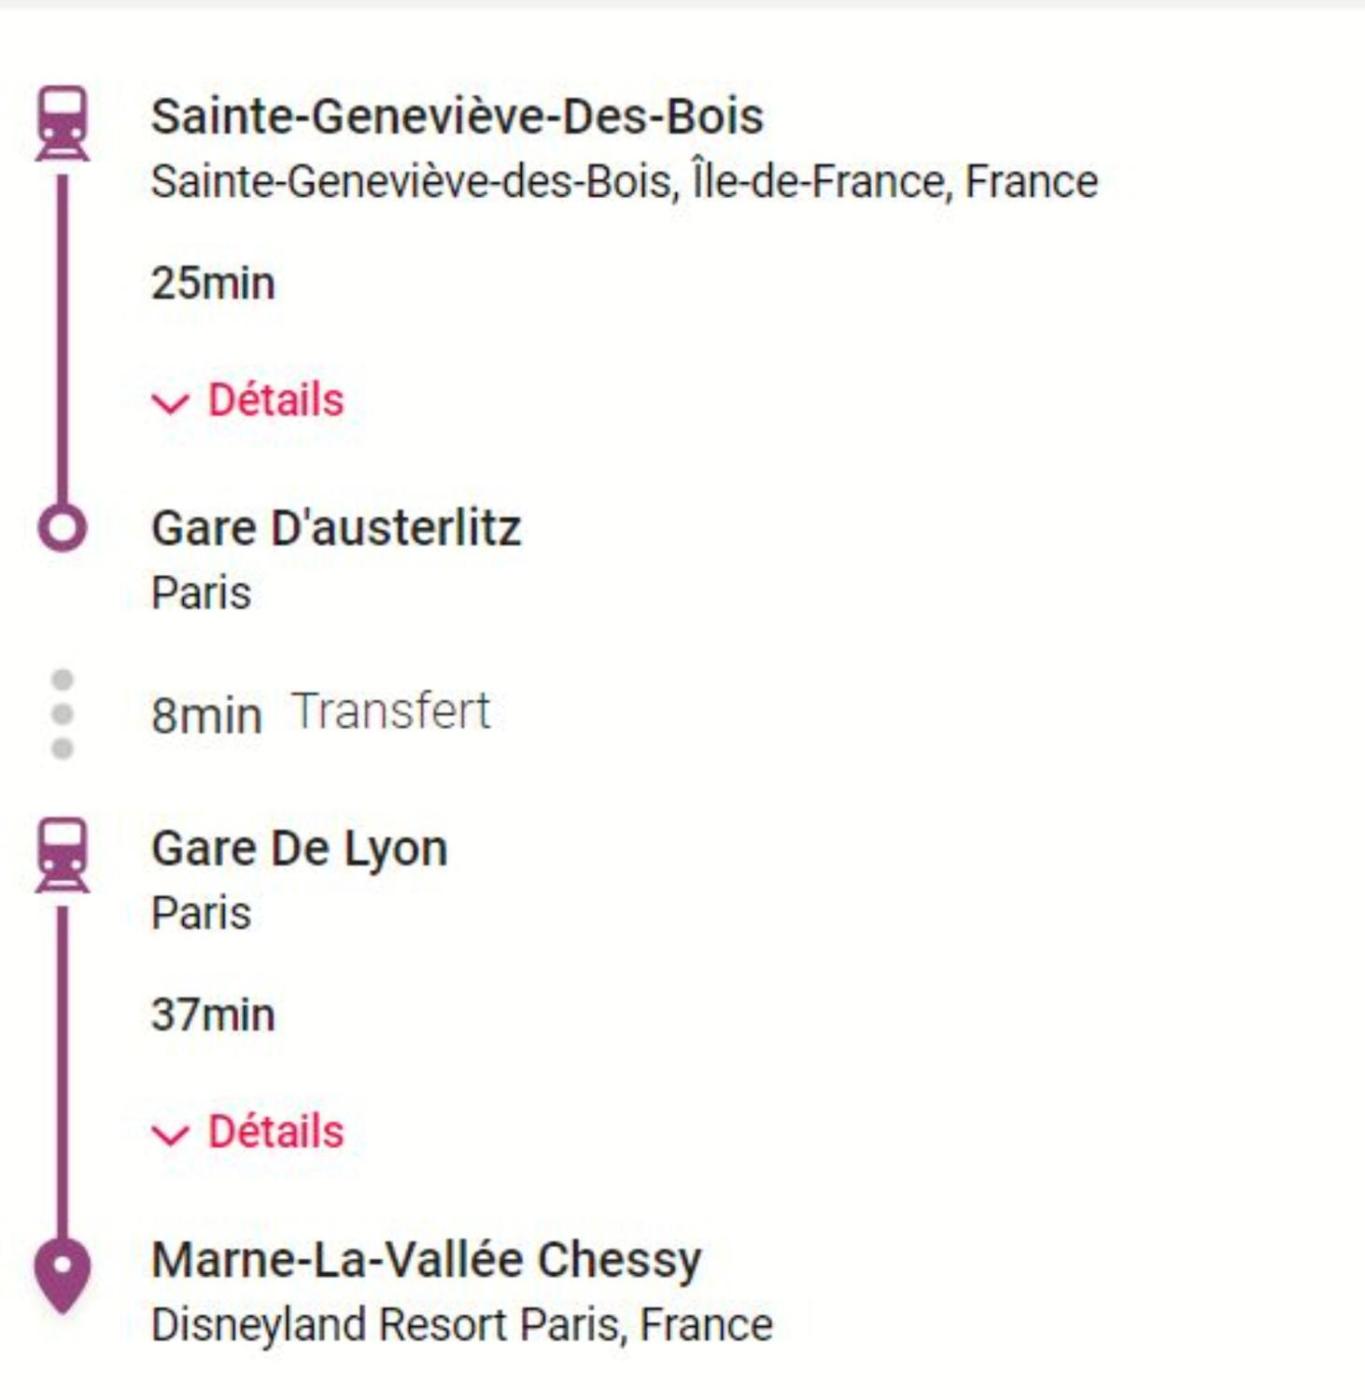Viewport: 1365px width, 1400px height.
Task: Click the 25min duration text
Action: coord(213,283)
